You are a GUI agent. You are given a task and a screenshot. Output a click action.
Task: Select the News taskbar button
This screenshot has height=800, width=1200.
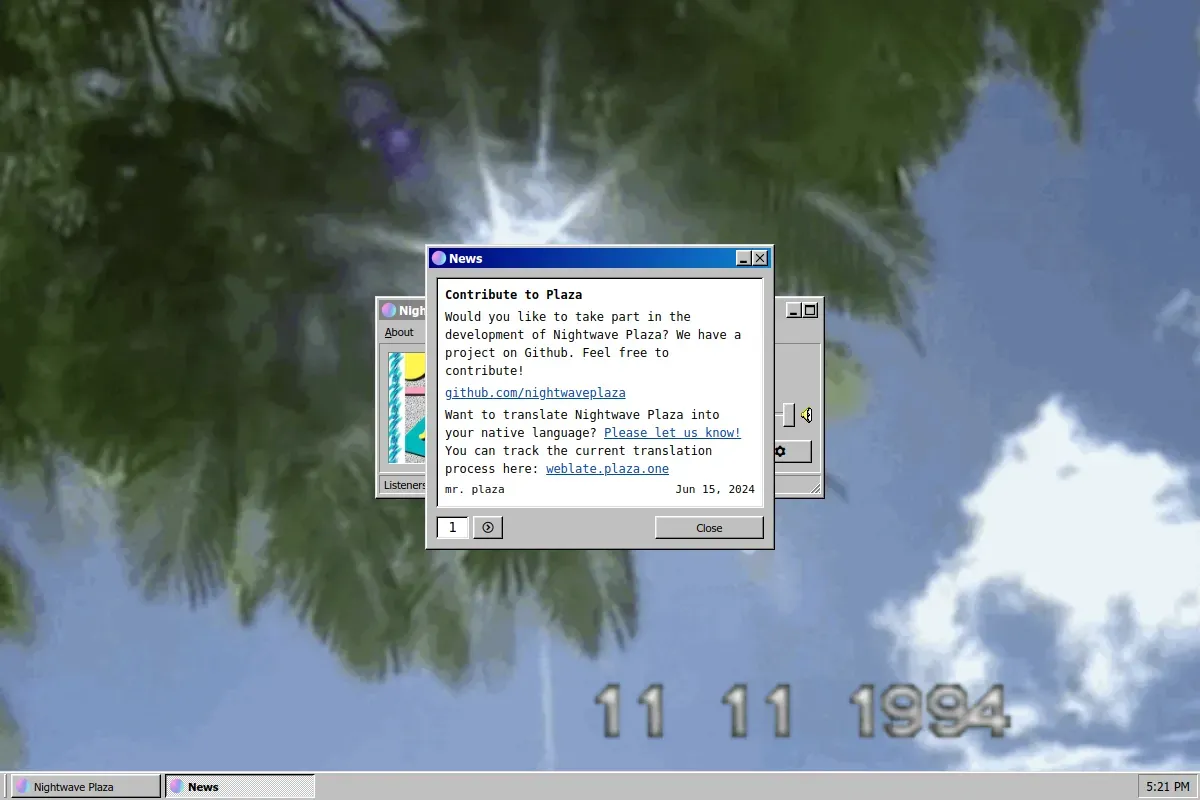click(x=240, y=786)
